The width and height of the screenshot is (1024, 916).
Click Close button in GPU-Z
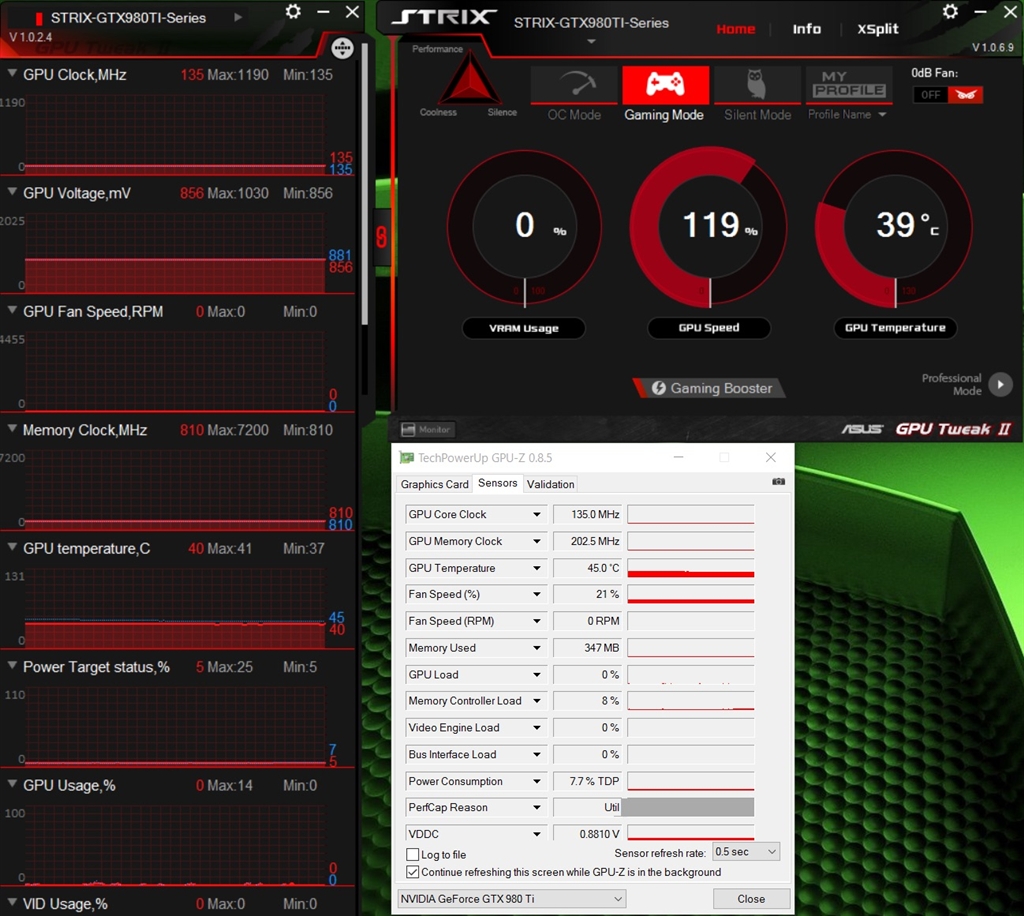(x=751, y=898)
